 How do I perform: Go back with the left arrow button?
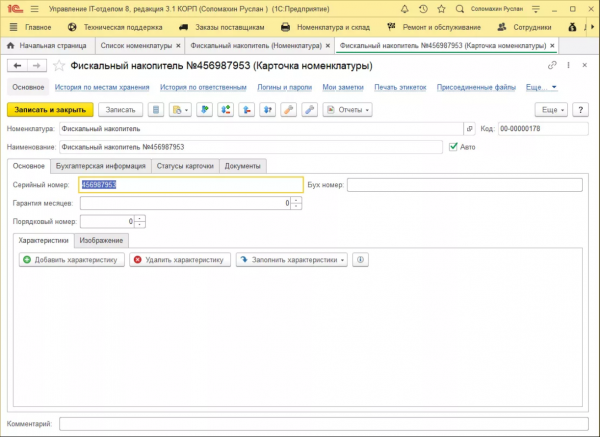(x=17, y=66)
